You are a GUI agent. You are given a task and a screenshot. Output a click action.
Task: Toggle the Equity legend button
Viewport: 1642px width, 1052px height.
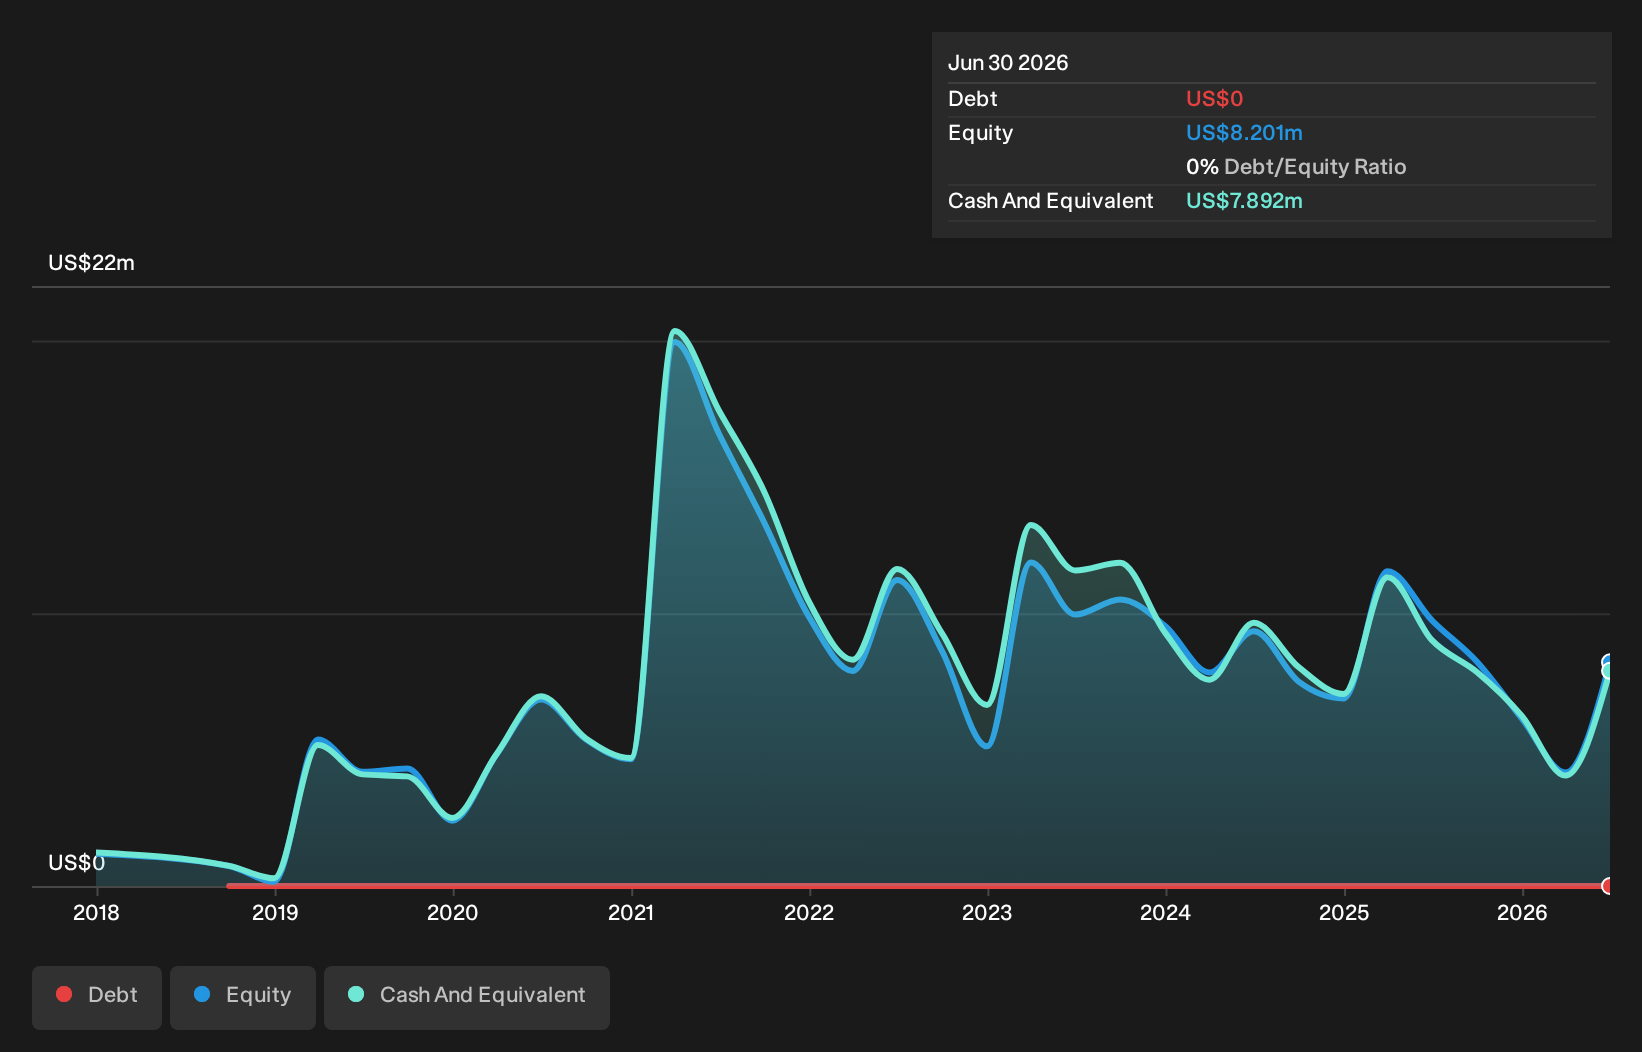243,997
